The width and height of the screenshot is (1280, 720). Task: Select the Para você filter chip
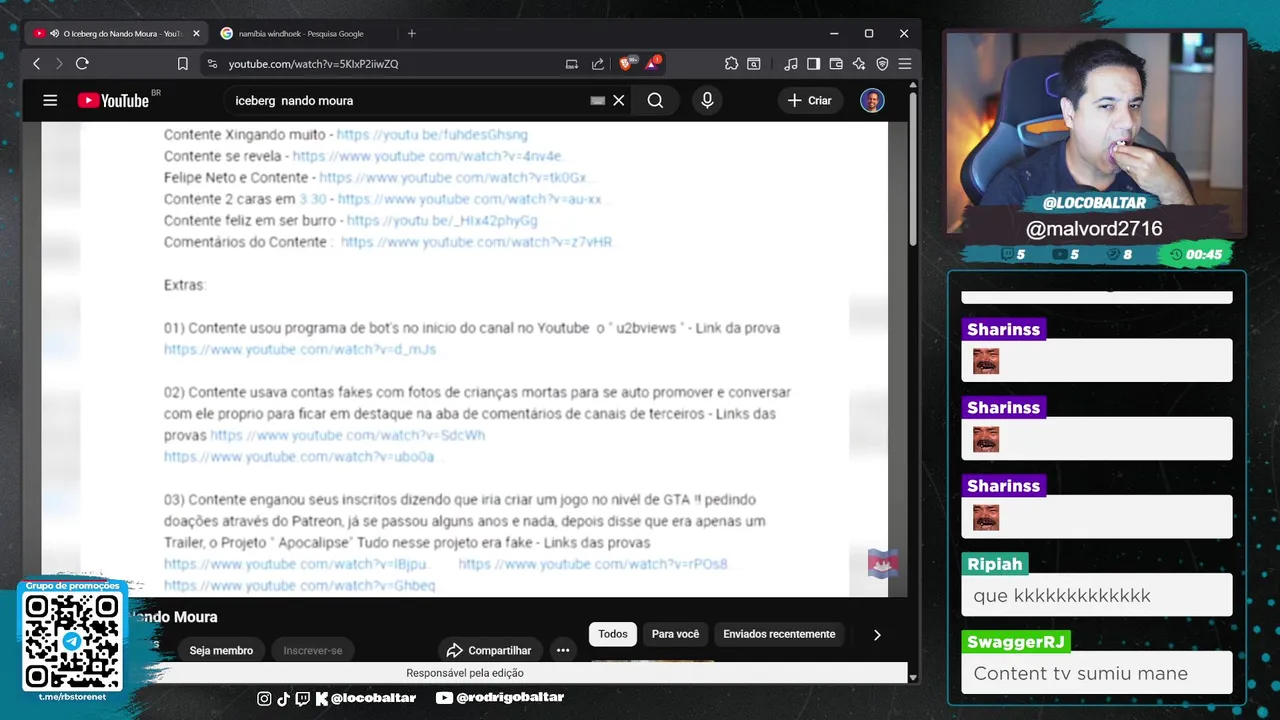pos(675,634)
